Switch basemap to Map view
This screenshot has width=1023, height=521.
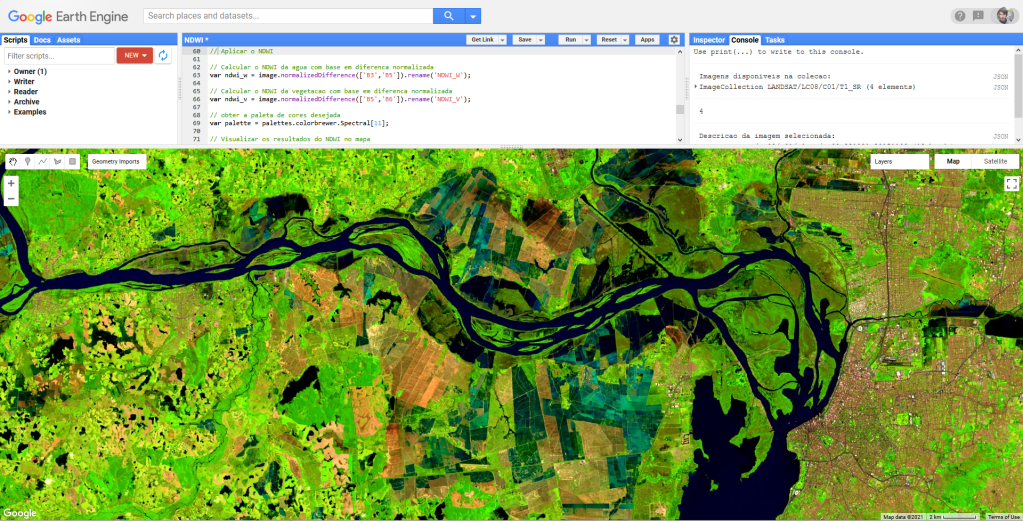coord(953,161)
